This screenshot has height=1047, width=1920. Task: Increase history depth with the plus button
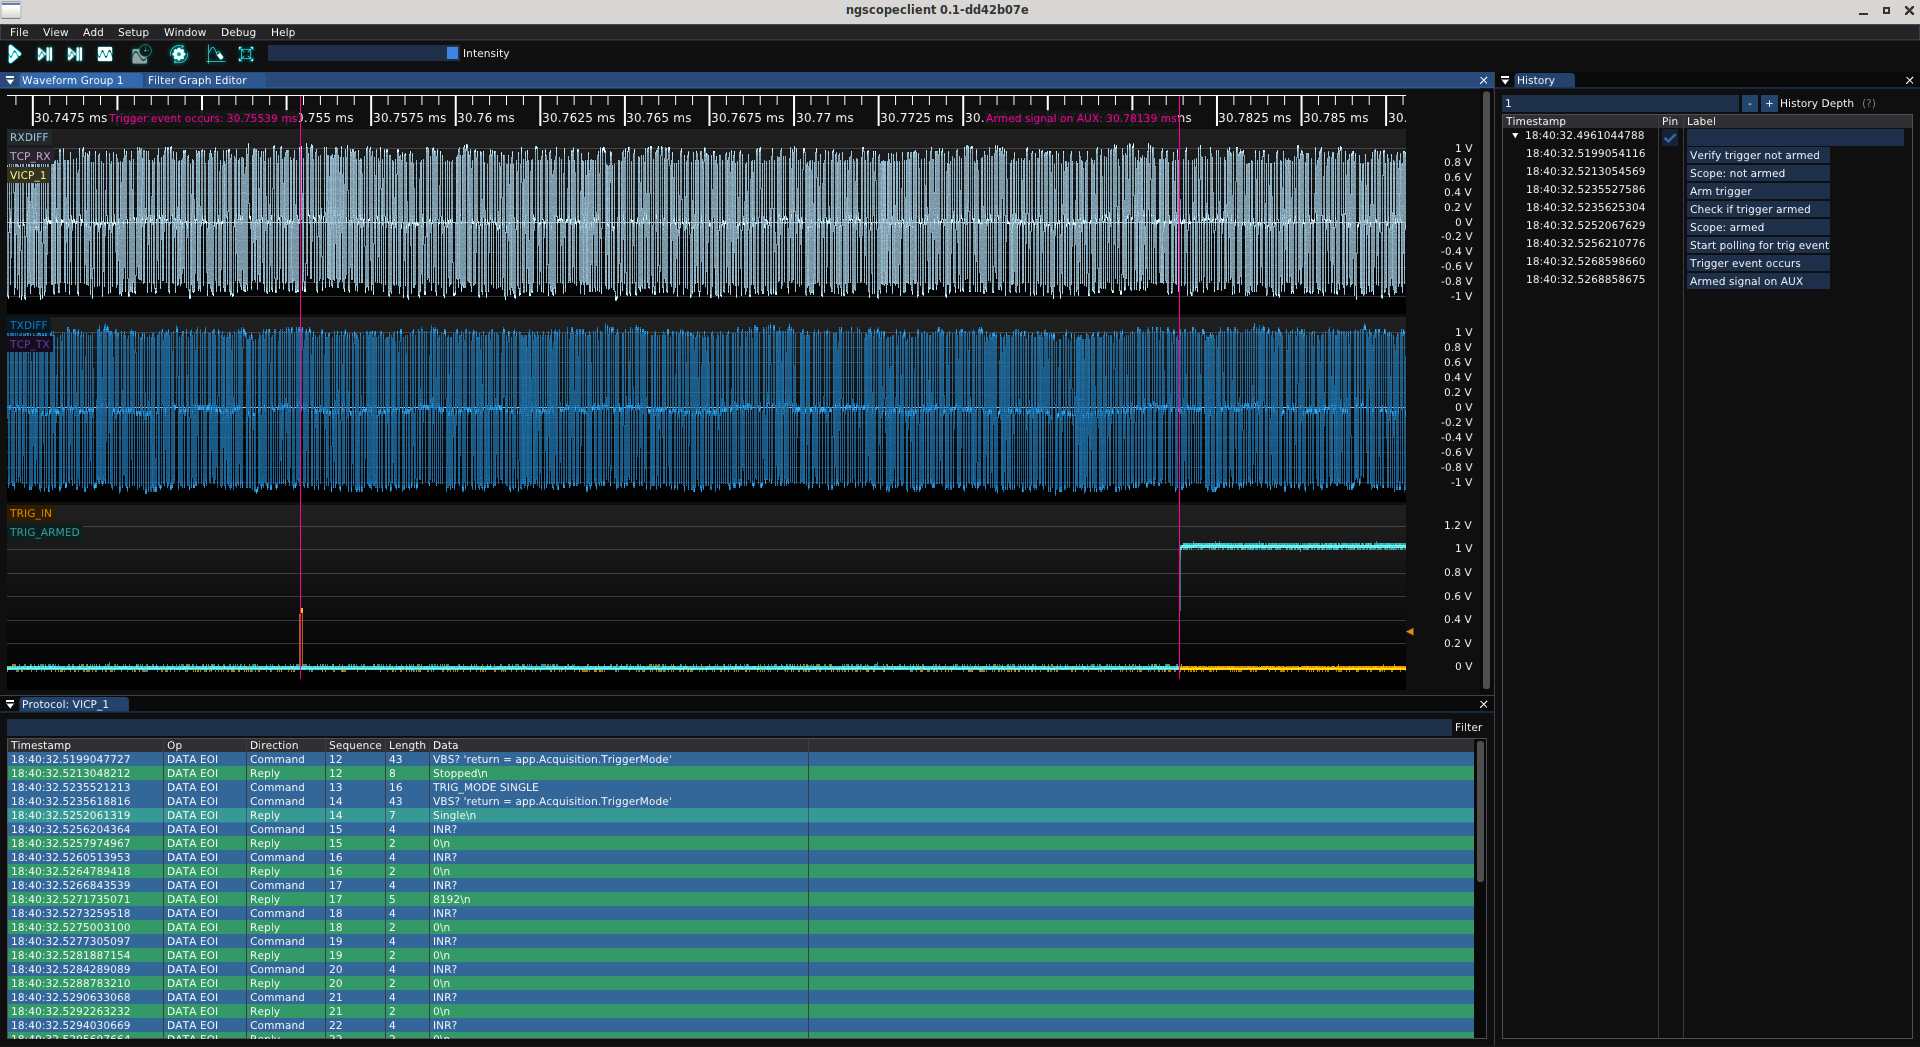[1769, 104]
